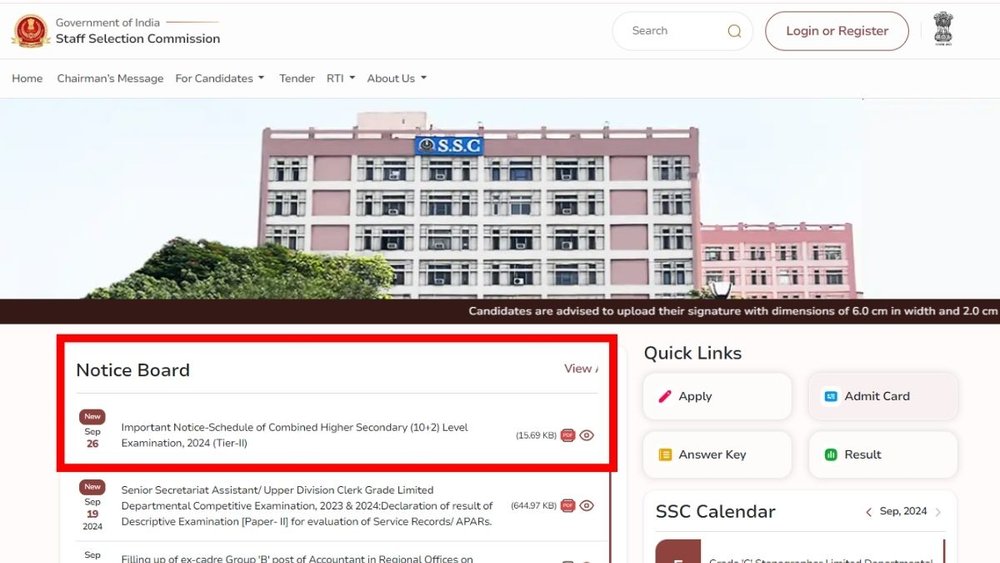This screenshot has height=563, width=1000.
Task: Expand the For Candidates dropdown menu
Action: click(x=219, y=78)
